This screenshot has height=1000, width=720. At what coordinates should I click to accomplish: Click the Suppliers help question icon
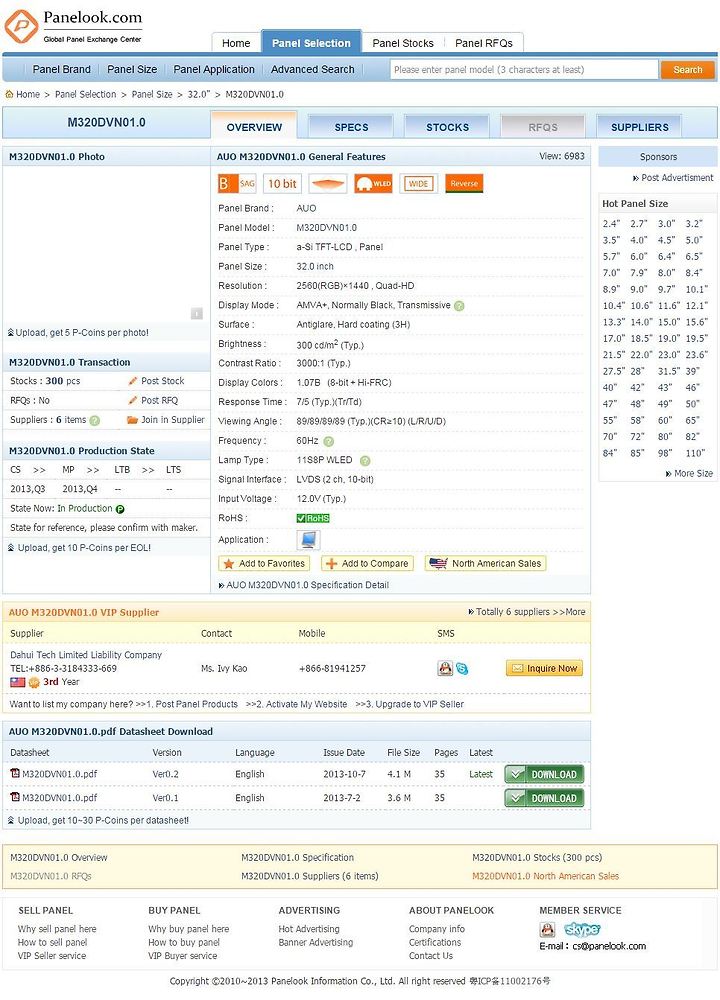(94, 420)
